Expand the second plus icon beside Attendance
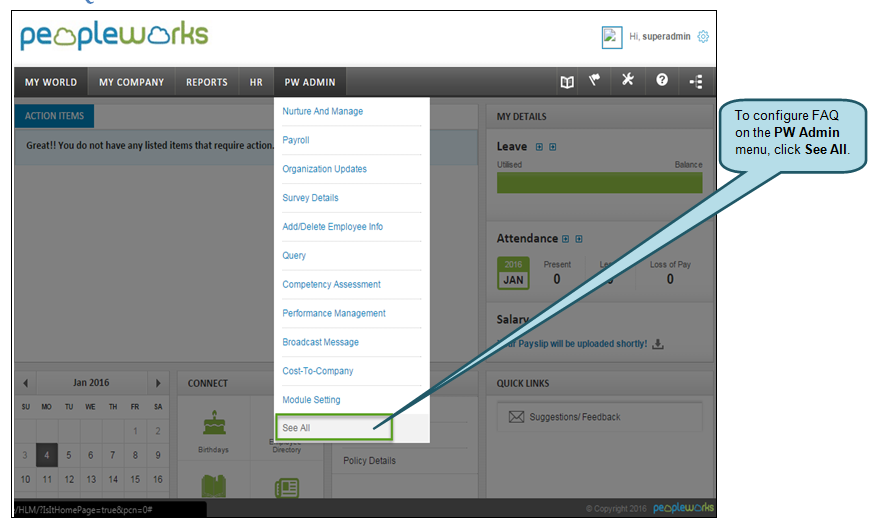869x527 pixels. [579, 239]
